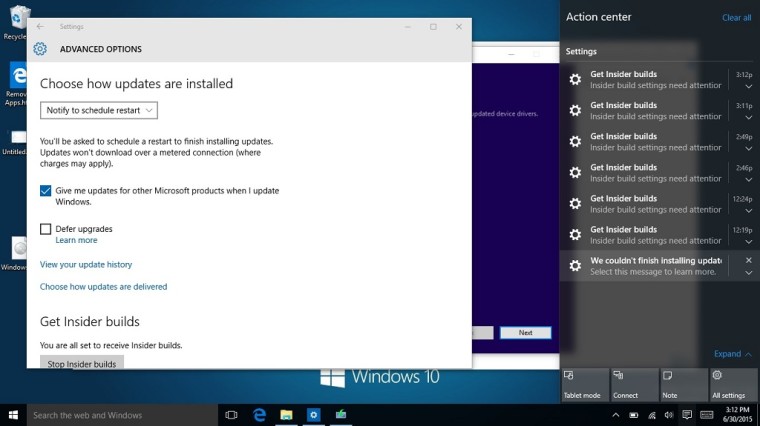Open View your update history
Viewport: 760px width, 426px height.
click(86, 265)
